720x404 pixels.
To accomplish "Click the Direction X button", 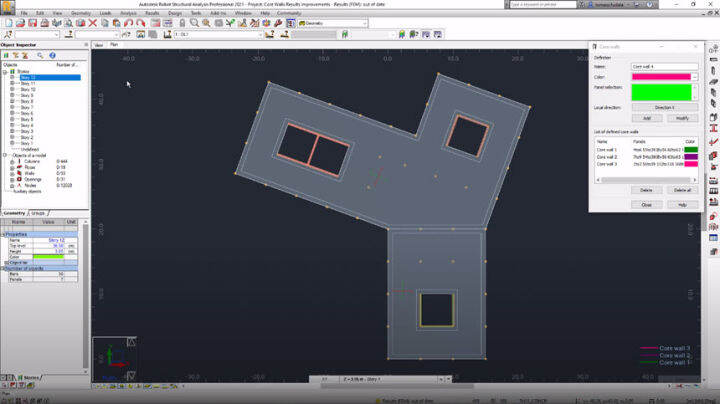I will (x=664, y=106).
